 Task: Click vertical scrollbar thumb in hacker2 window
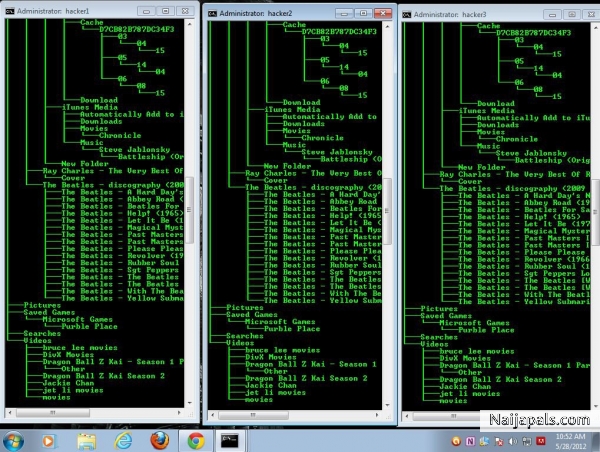pyautogui.click(x=387, y=211)
